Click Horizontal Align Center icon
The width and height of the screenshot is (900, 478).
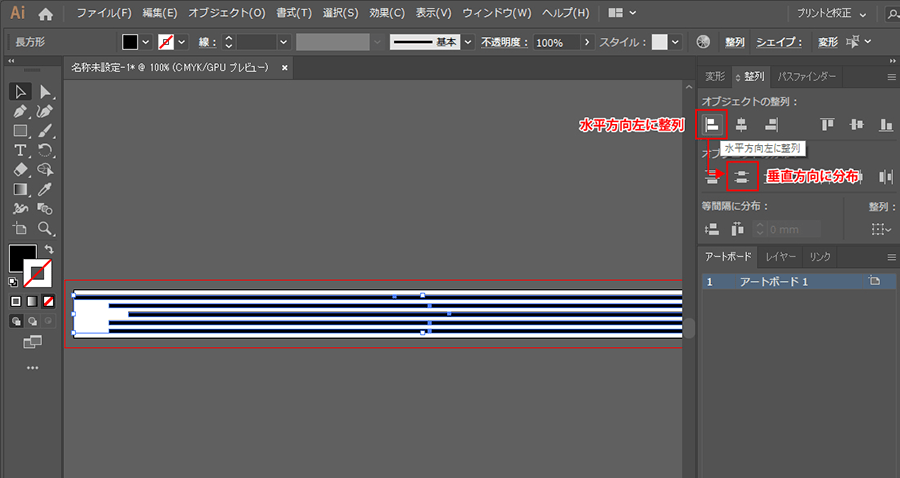(741, 125)
